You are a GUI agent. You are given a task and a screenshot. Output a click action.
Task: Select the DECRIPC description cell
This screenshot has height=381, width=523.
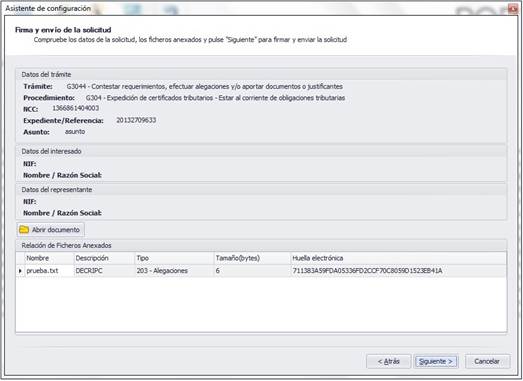(x=104, y=271)
